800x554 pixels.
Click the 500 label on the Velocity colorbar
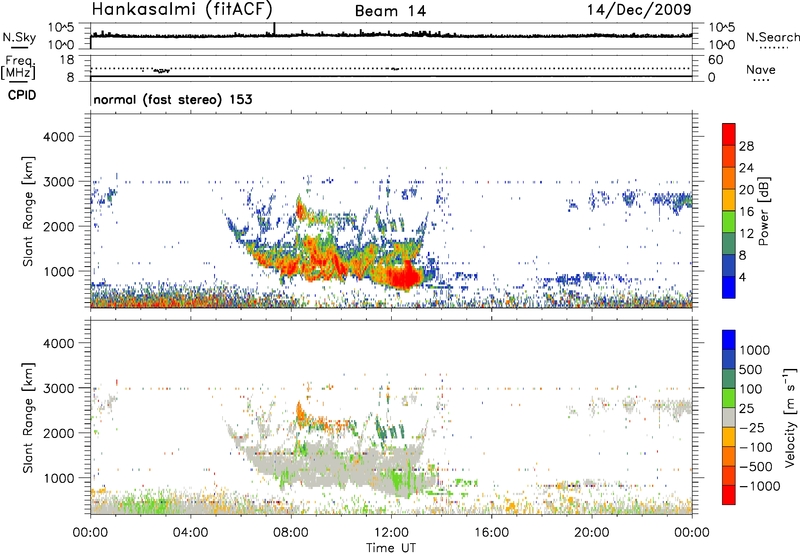(753, 369)
